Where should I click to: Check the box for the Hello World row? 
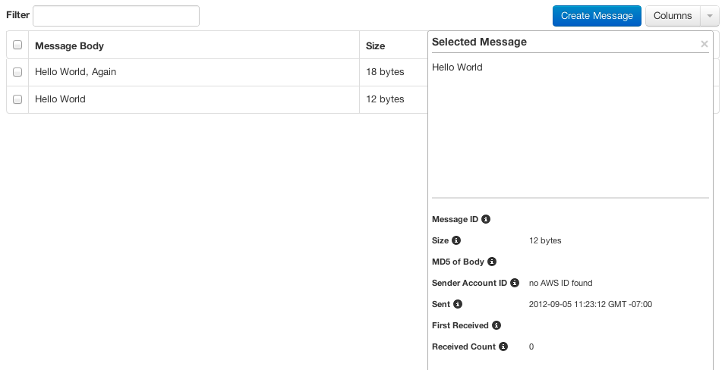(x=18, y=99)
